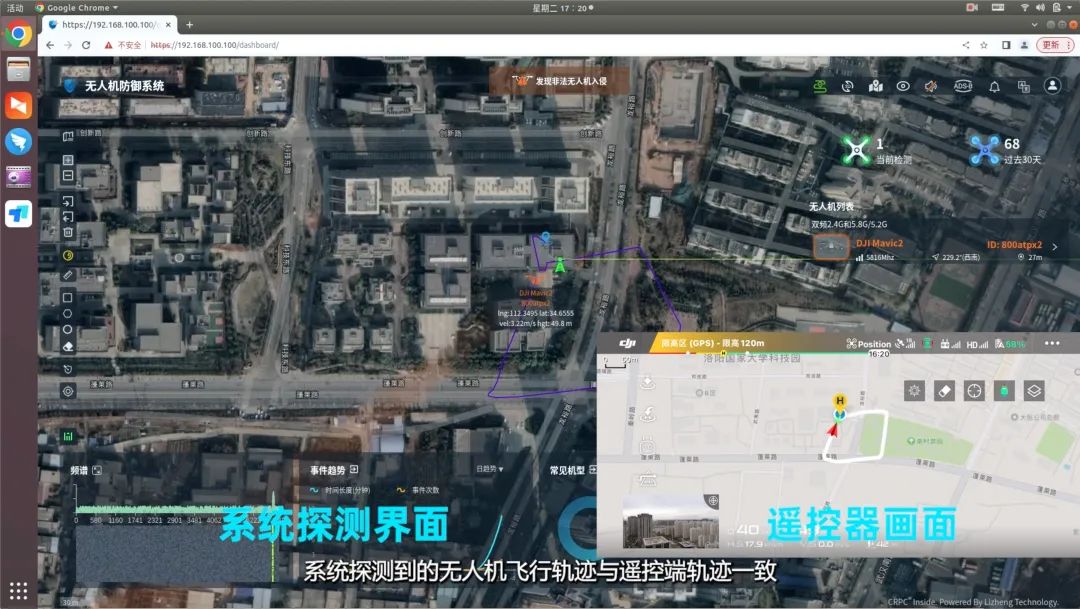Screen dimensions: 1080x609
Task: Click the ADS-B icon in top toolbar
Action: [963, 86]
